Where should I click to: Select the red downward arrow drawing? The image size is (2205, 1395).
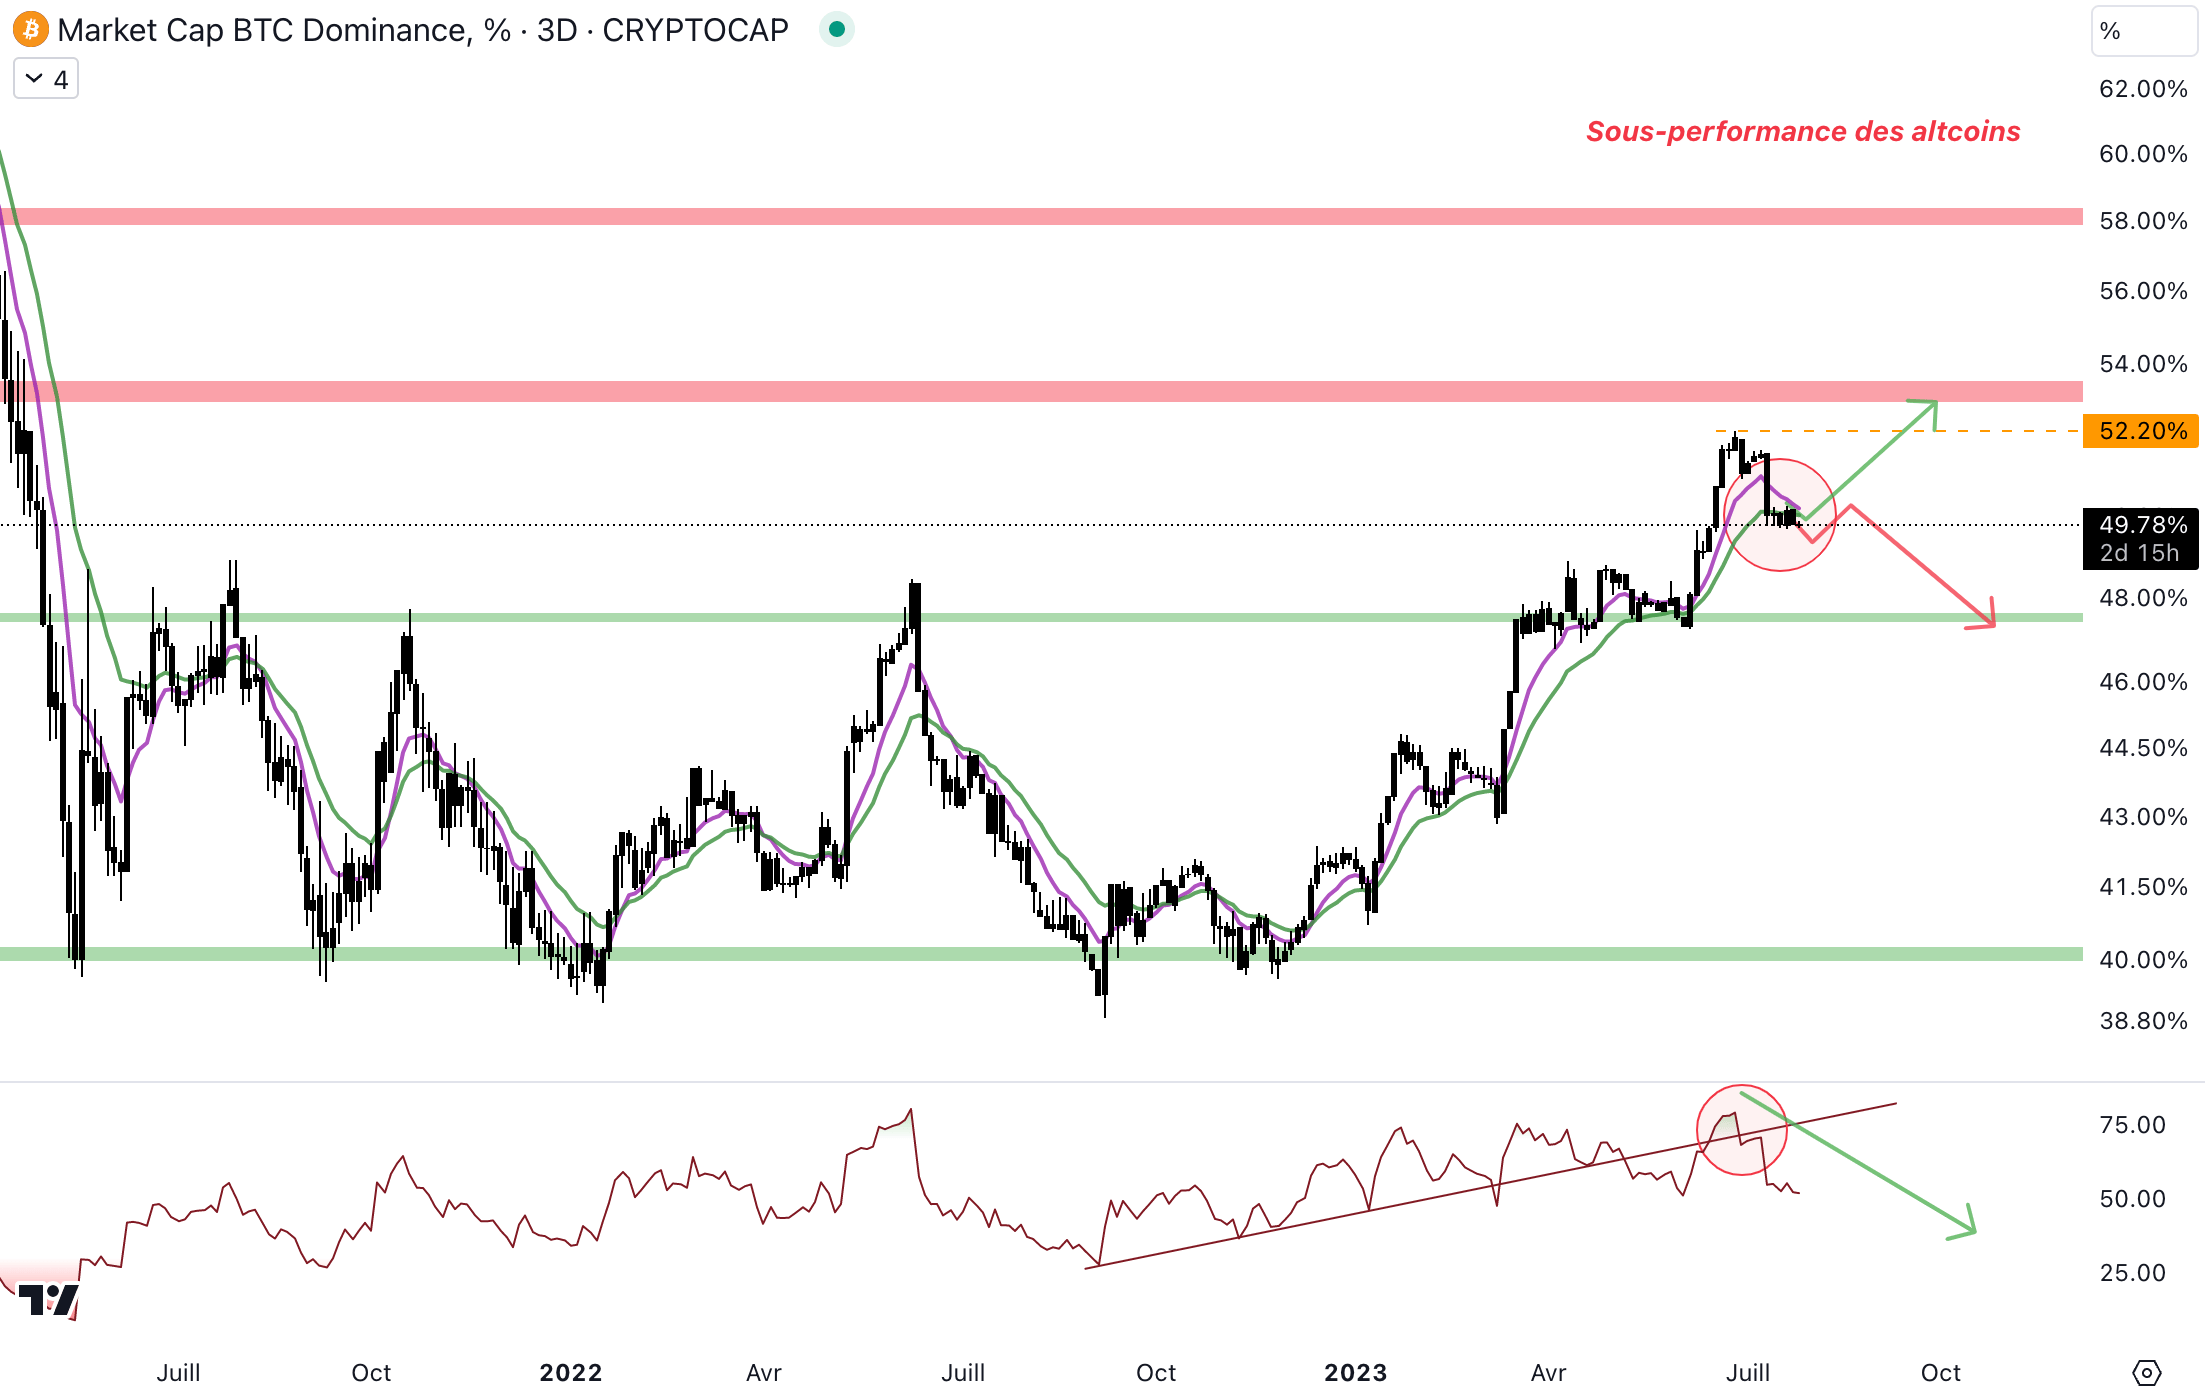pos(1920,565)
